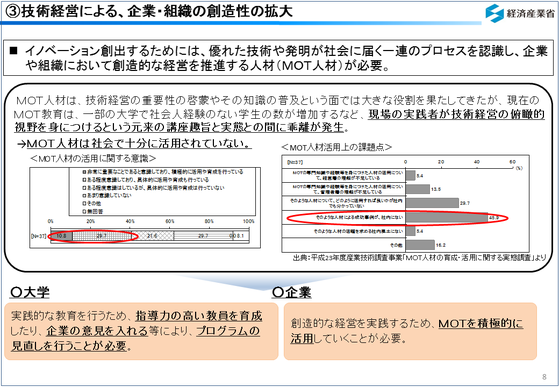Viewport: 559px width, 387px height.
Task: Click the 21.6 cross-hatched segment of the stacked bar
Action: click(x=152, y=236)
